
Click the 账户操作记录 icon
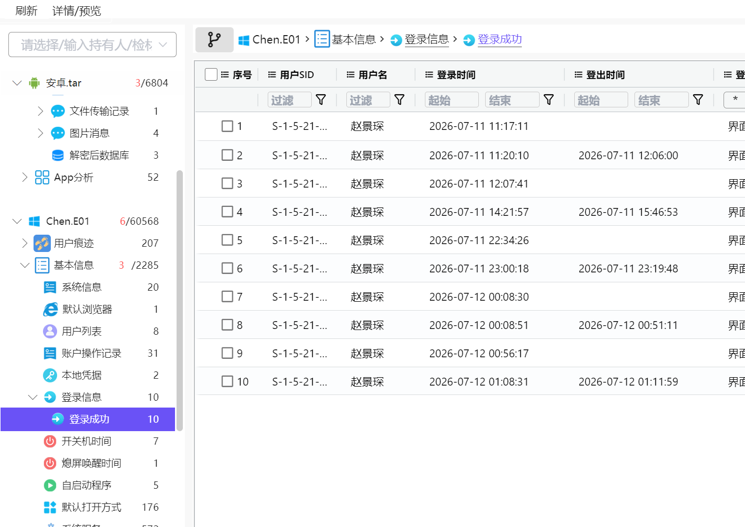(50, 353)
